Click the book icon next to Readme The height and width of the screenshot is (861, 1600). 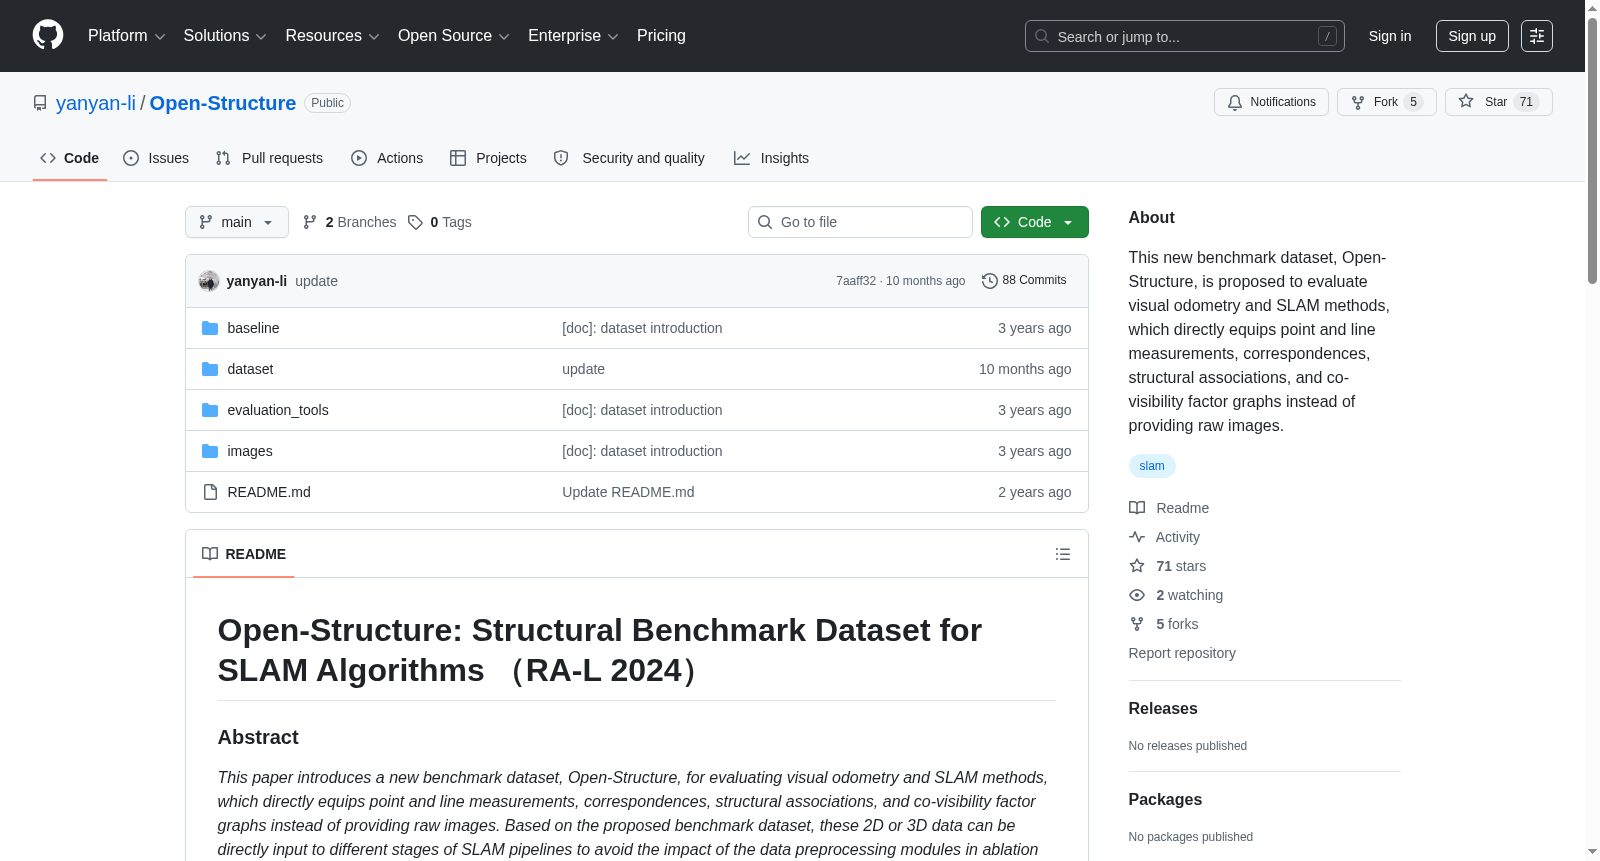(x=1137, y=508)
